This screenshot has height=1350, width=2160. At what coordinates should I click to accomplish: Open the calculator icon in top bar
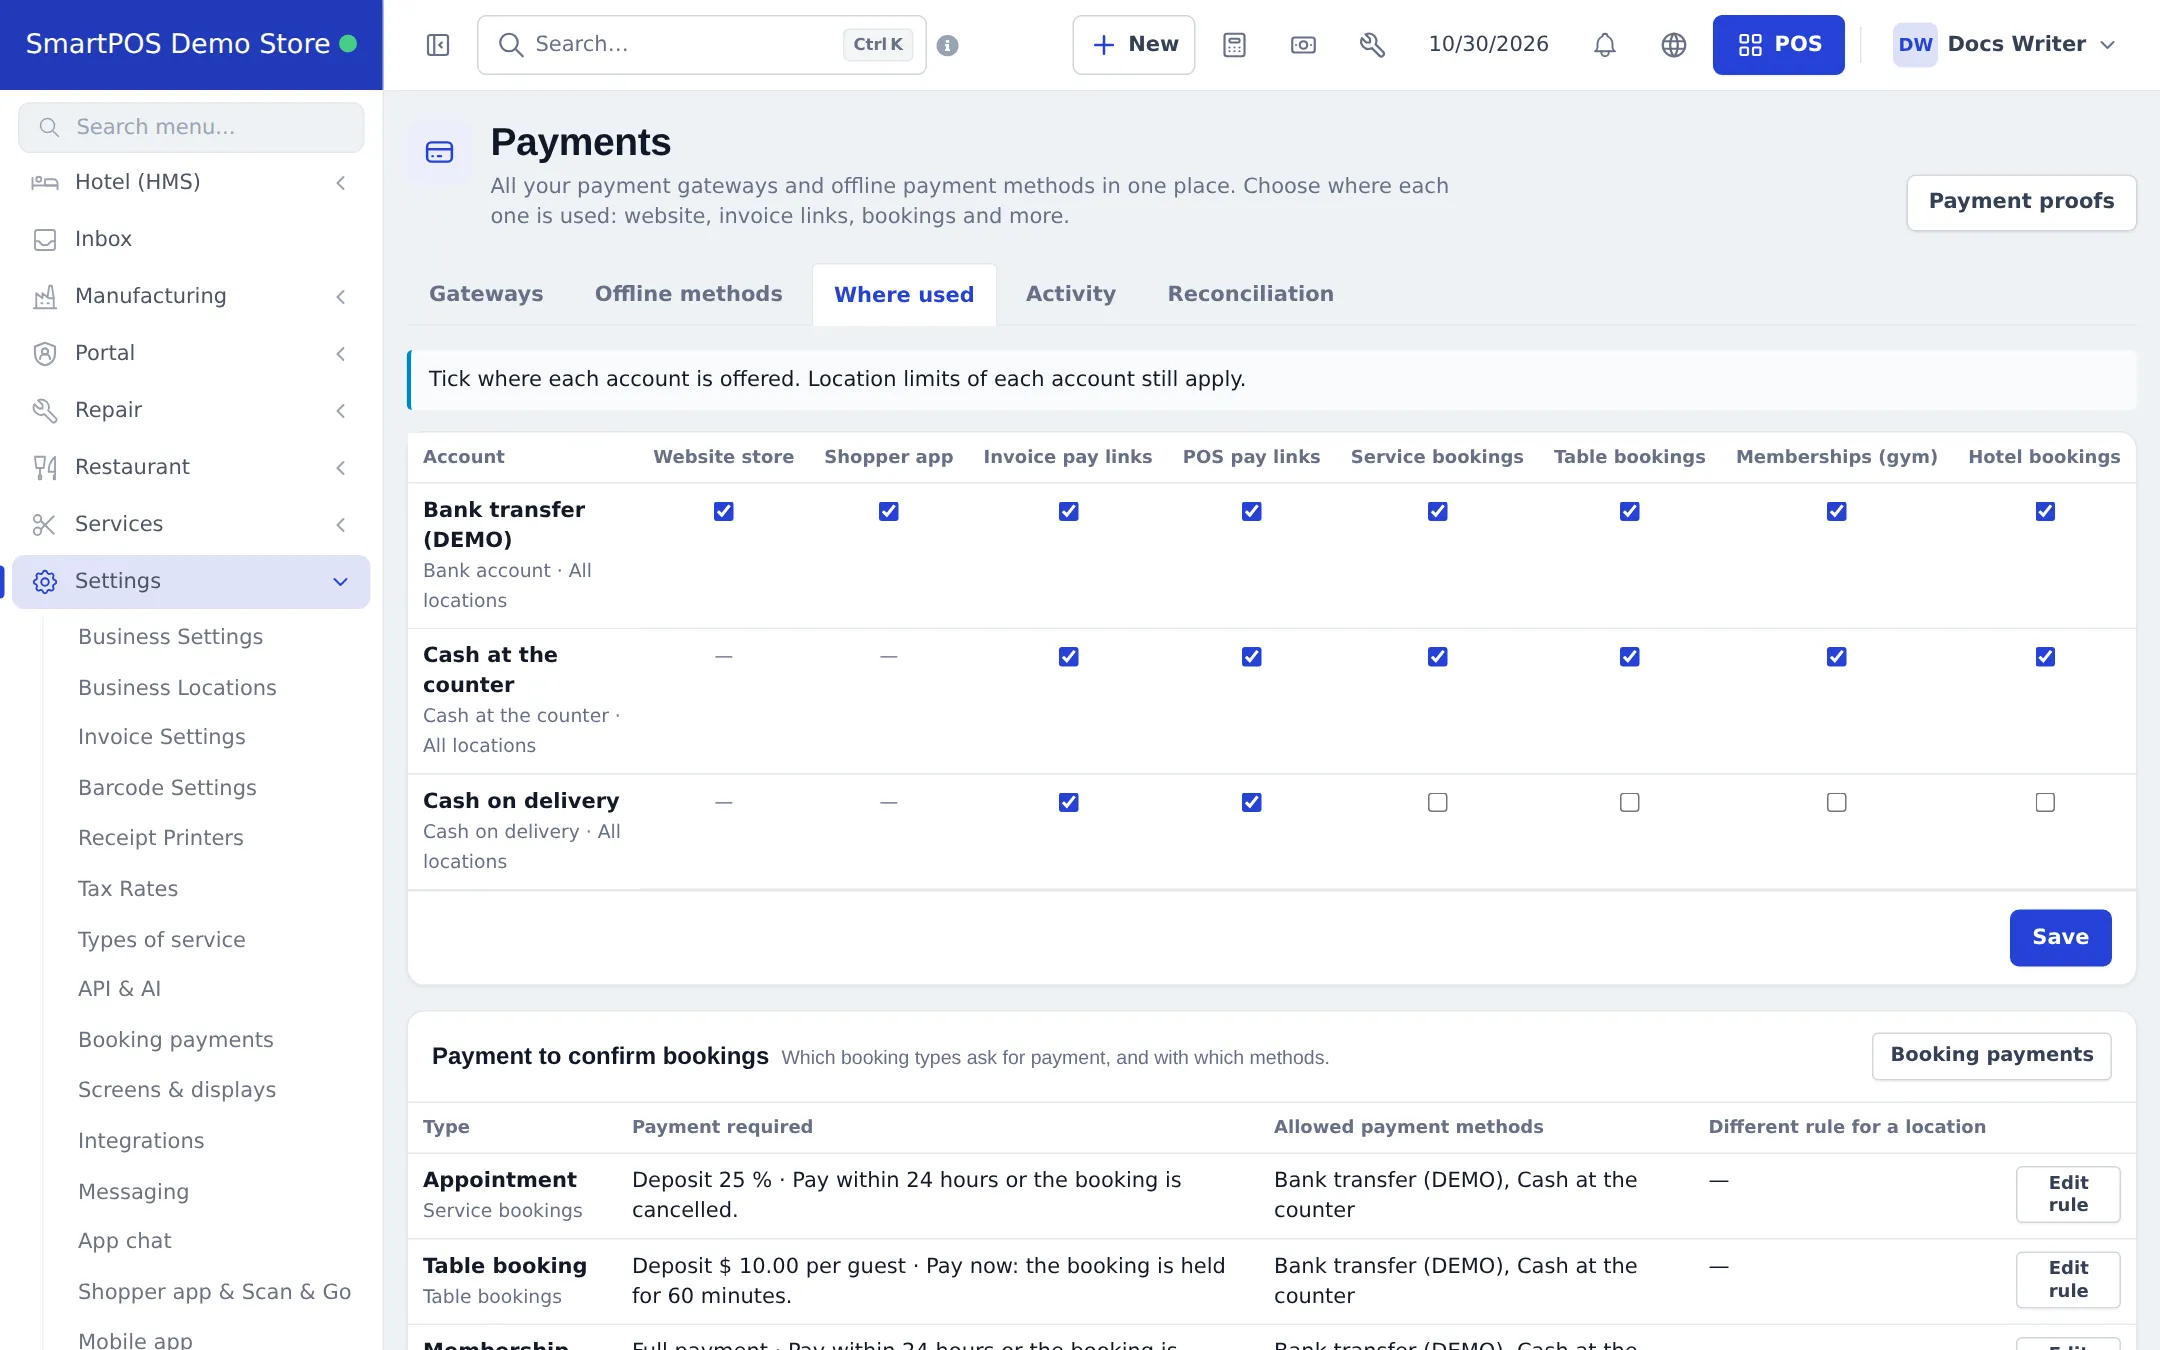(x=1234, y=45)
